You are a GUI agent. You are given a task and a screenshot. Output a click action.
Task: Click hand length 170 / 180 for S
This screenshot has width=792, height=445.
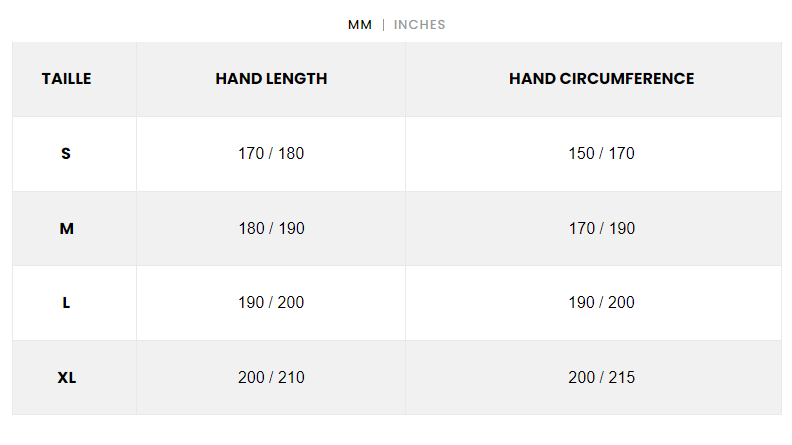coord(271,154)
